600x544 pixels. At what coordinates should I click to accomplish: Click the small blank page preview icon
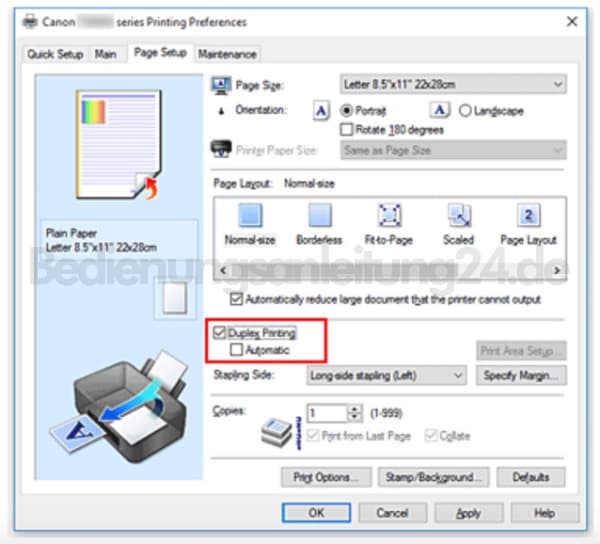click(x=175, y=298)
